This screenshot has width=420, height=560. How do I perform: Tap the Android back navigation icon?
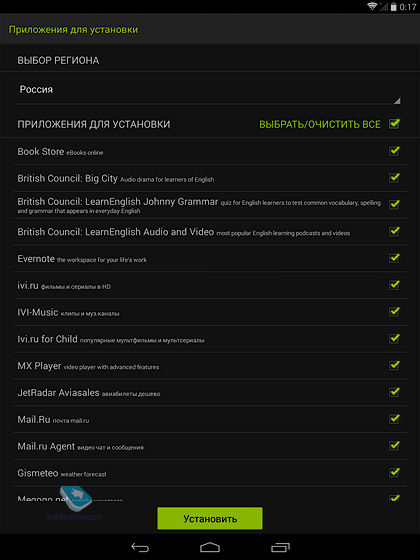point(140,547)
